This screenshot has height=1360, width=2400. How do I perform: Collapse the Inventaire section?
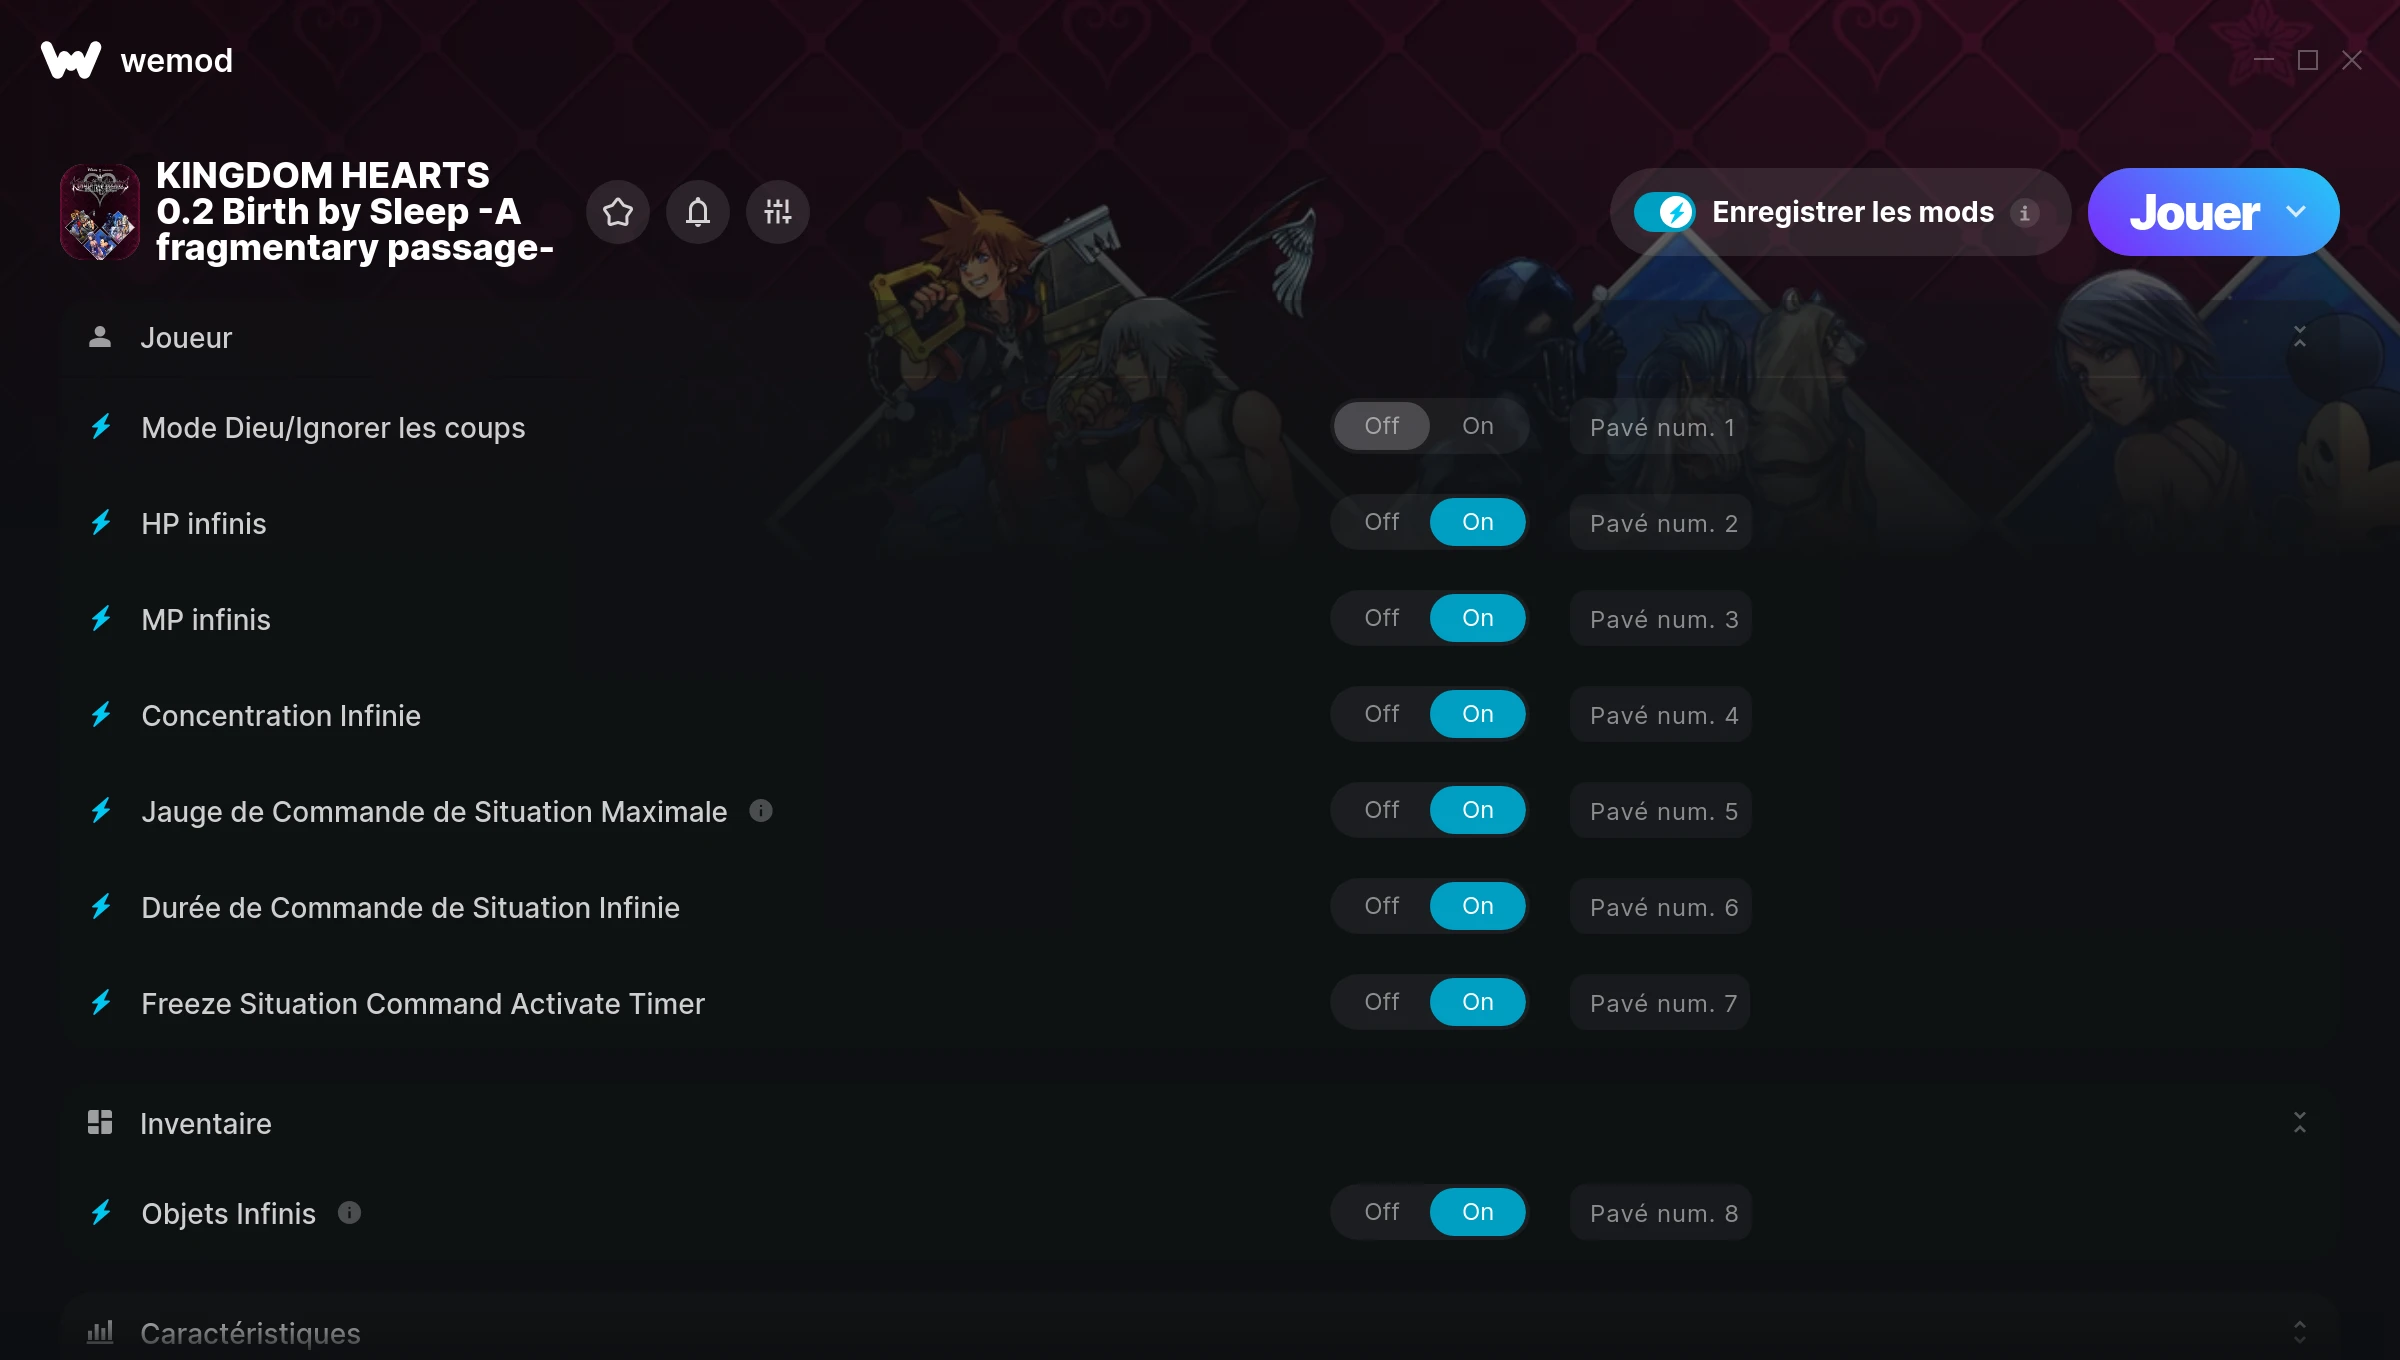[x=2299, y=1123]
